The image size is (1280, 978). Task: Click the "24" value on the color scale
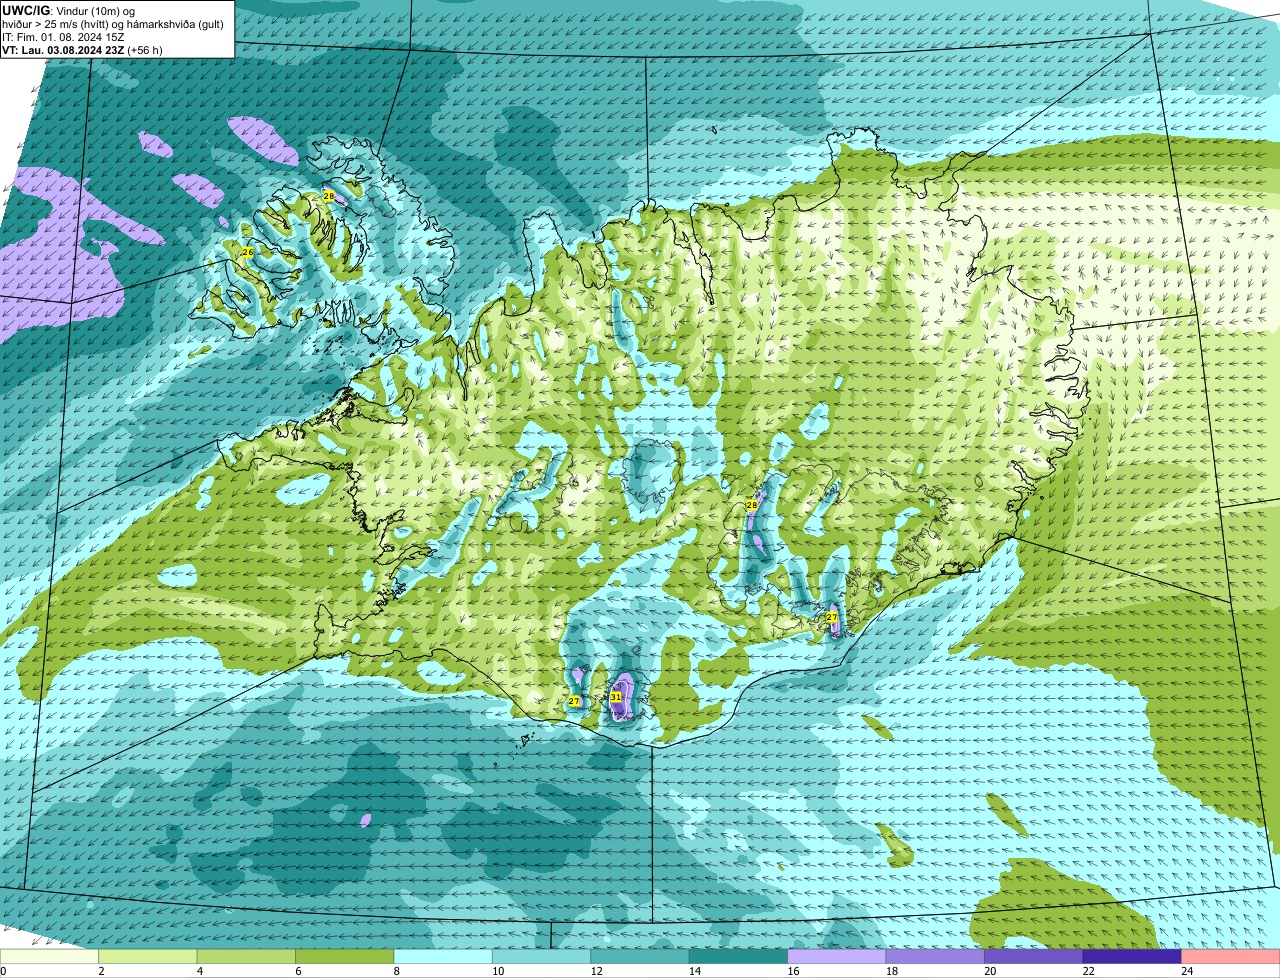point(1186,971)
